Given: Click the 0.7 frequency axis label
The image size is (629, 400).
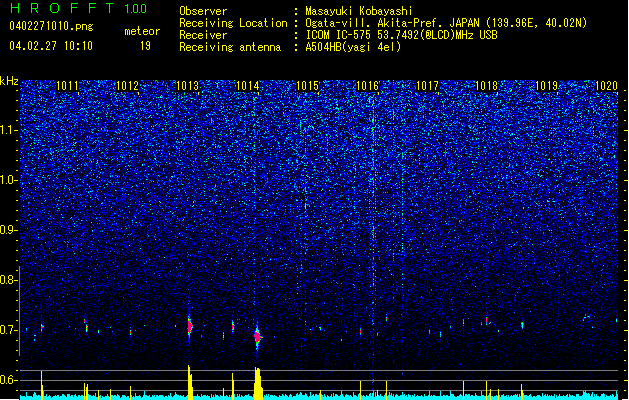Looking at the screenshot, I should pos(8,330).
